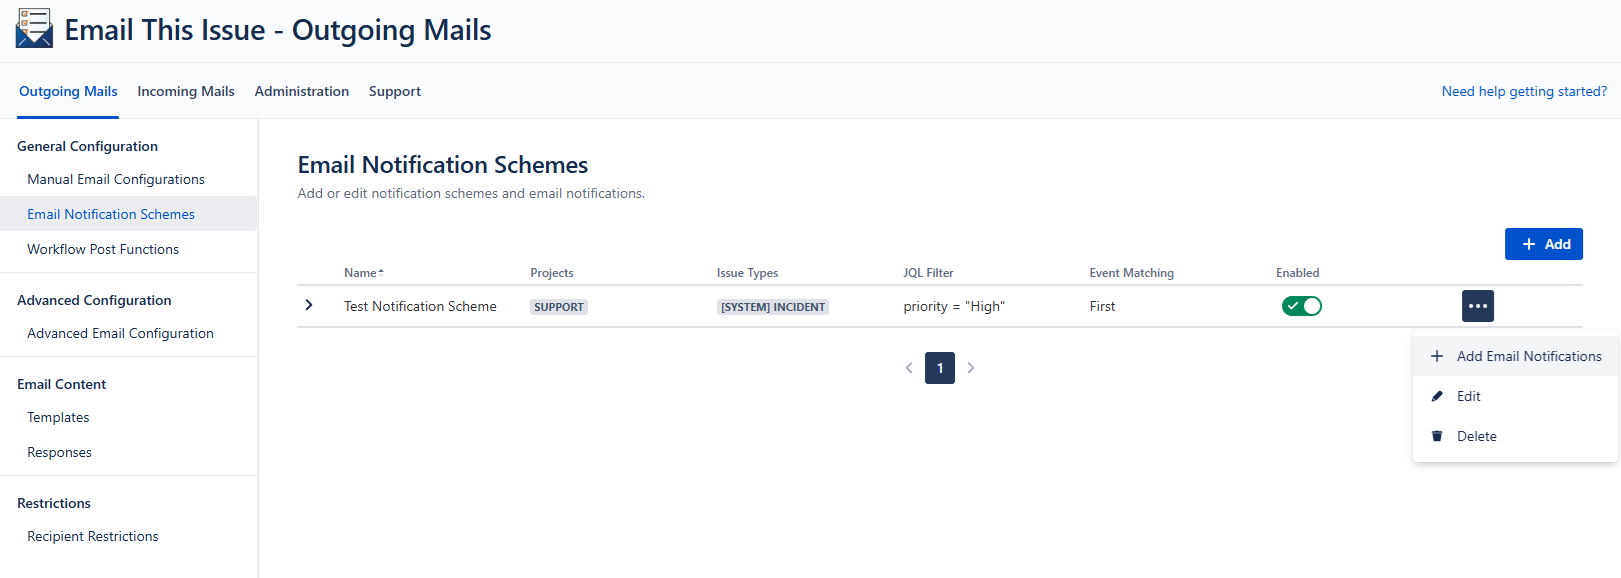Viewport: 1621px width, 578px height.
Task: Click the three-dots actions button
Action: 1477,306
